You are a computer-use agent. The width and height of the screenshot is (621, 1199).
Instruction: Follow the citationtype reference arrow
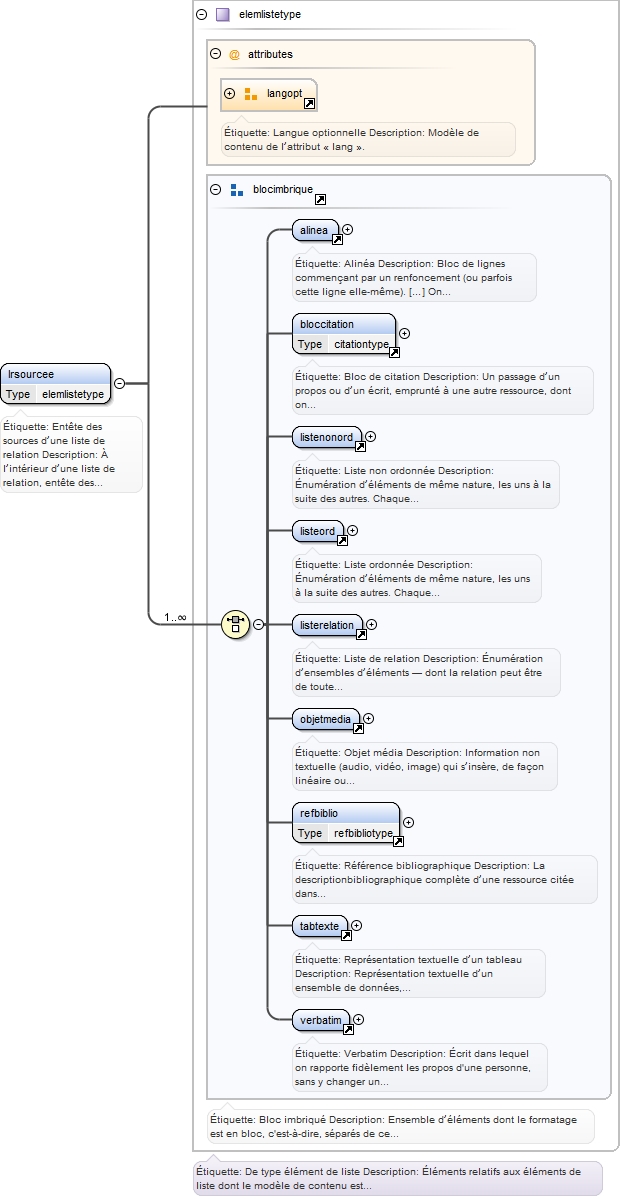click(394, 353)
